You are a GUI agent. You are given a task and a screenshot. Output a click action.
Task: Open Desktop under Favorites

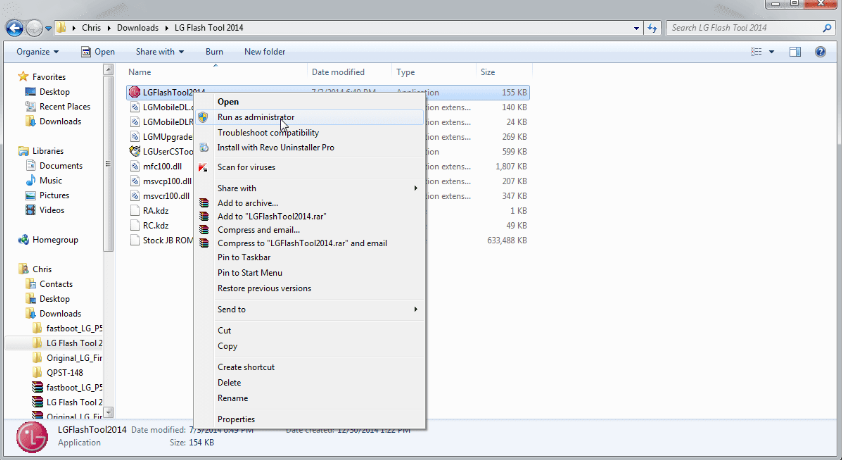pyautogui.click(x=54, y=92)
